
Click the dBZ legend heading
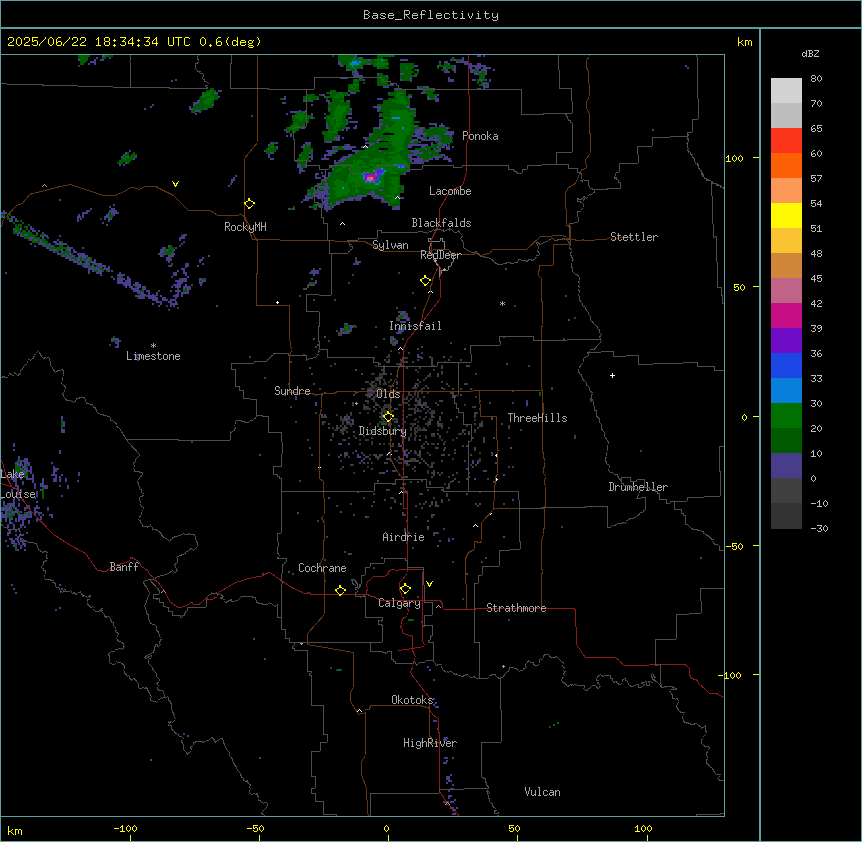810,53
